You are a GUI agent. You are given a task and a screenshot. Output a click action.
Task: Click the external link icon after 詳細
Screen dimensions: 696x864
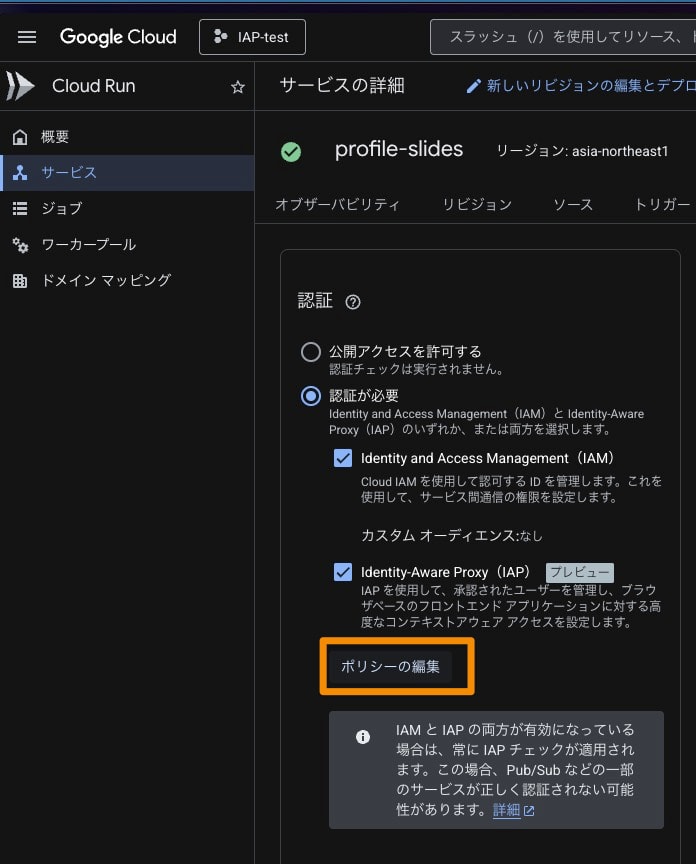[529, 811]
